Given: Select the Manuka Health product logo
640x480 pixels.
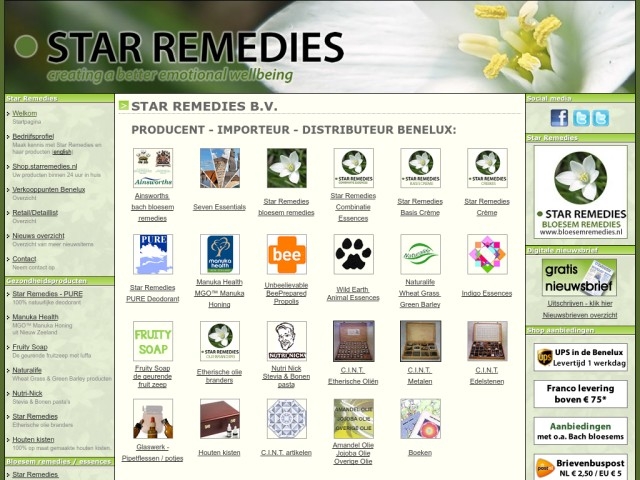Looking at the screenshot, I should [x=219, y=254].
